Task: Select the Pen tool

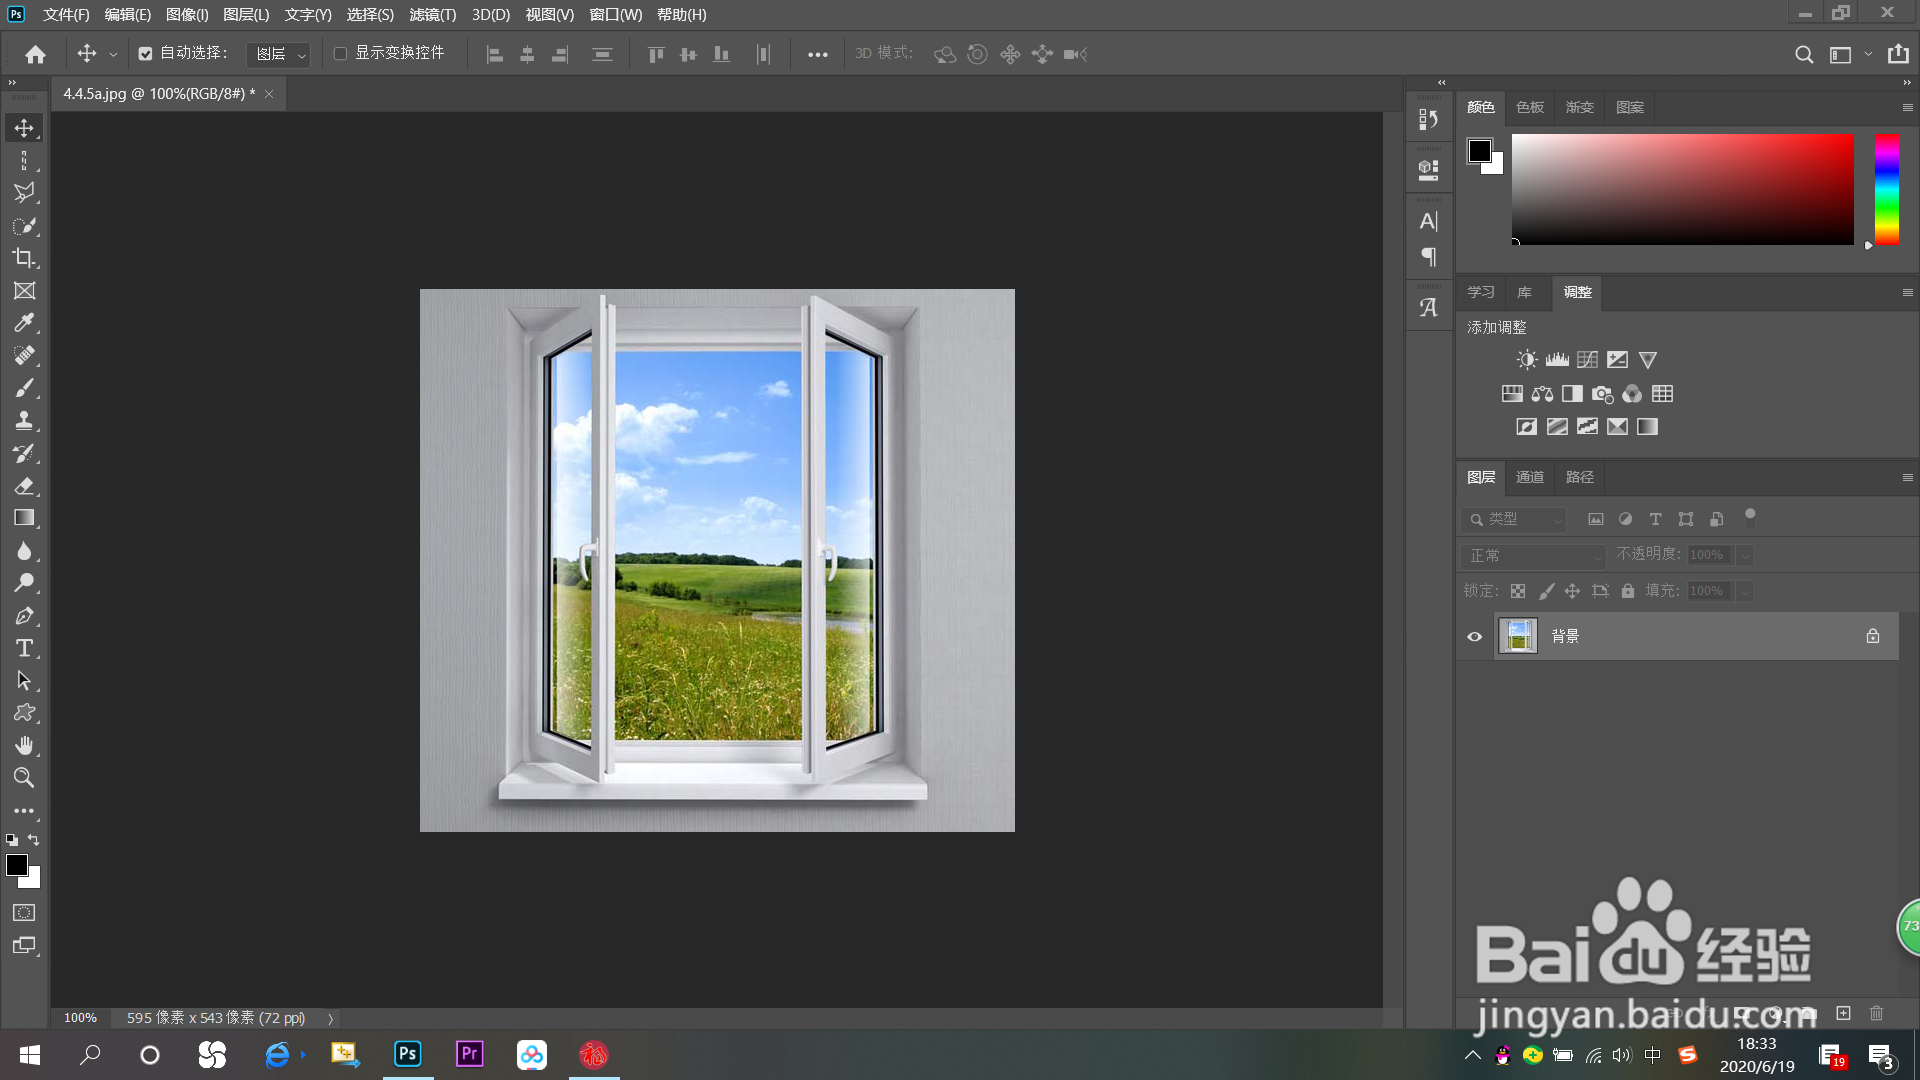Action: pos(24,616)
